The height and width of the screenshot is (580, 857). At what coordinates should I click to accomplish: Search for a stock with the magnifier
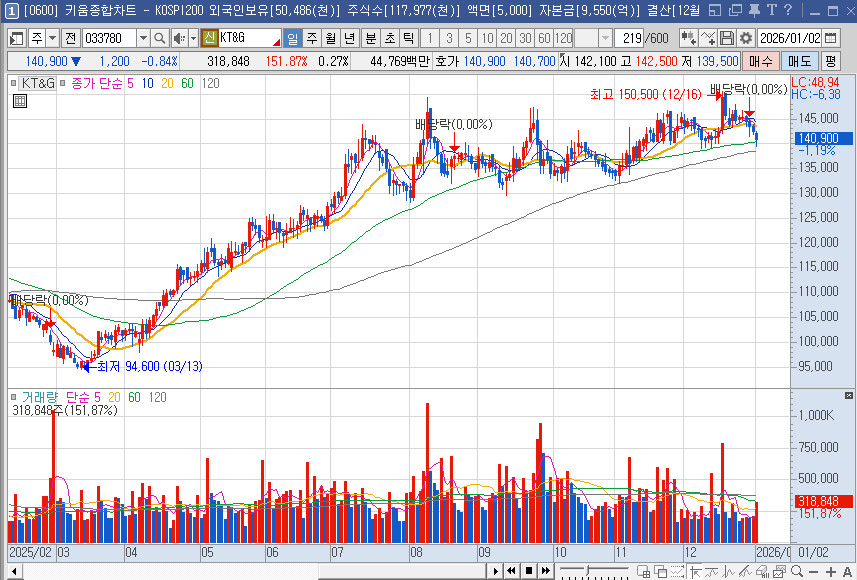click(x=160, y=38)
